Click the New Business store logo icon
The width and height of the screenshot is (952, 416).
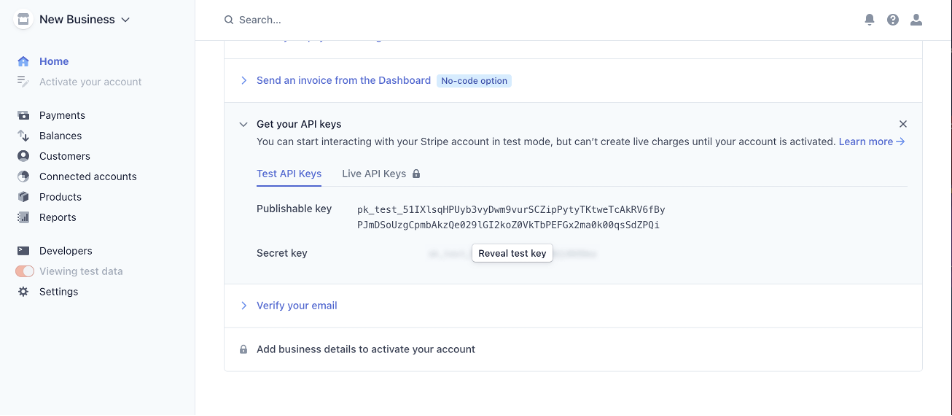coord(22,19)
